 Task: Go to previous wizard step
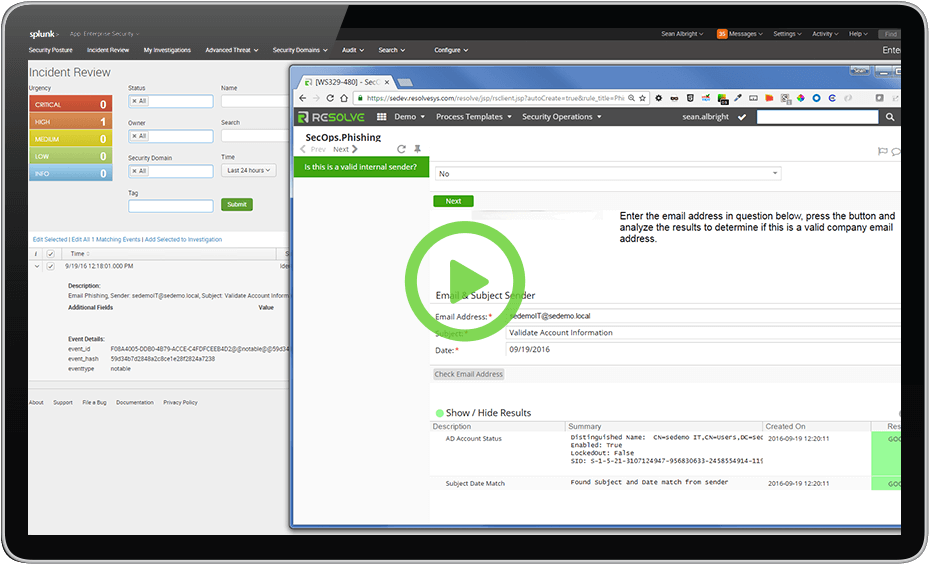coord(313,149)
